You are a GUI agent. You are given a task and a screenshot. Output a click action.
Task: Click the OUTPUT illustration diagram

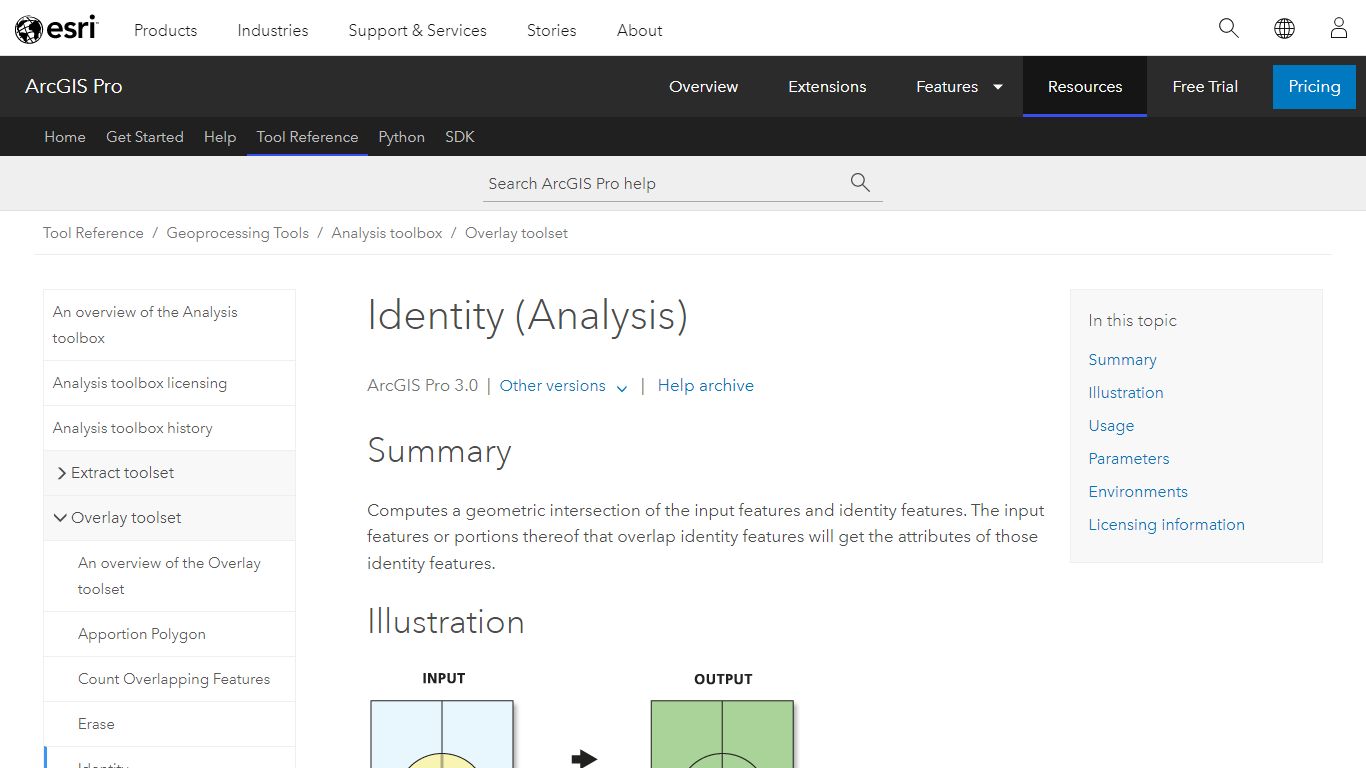722,733
